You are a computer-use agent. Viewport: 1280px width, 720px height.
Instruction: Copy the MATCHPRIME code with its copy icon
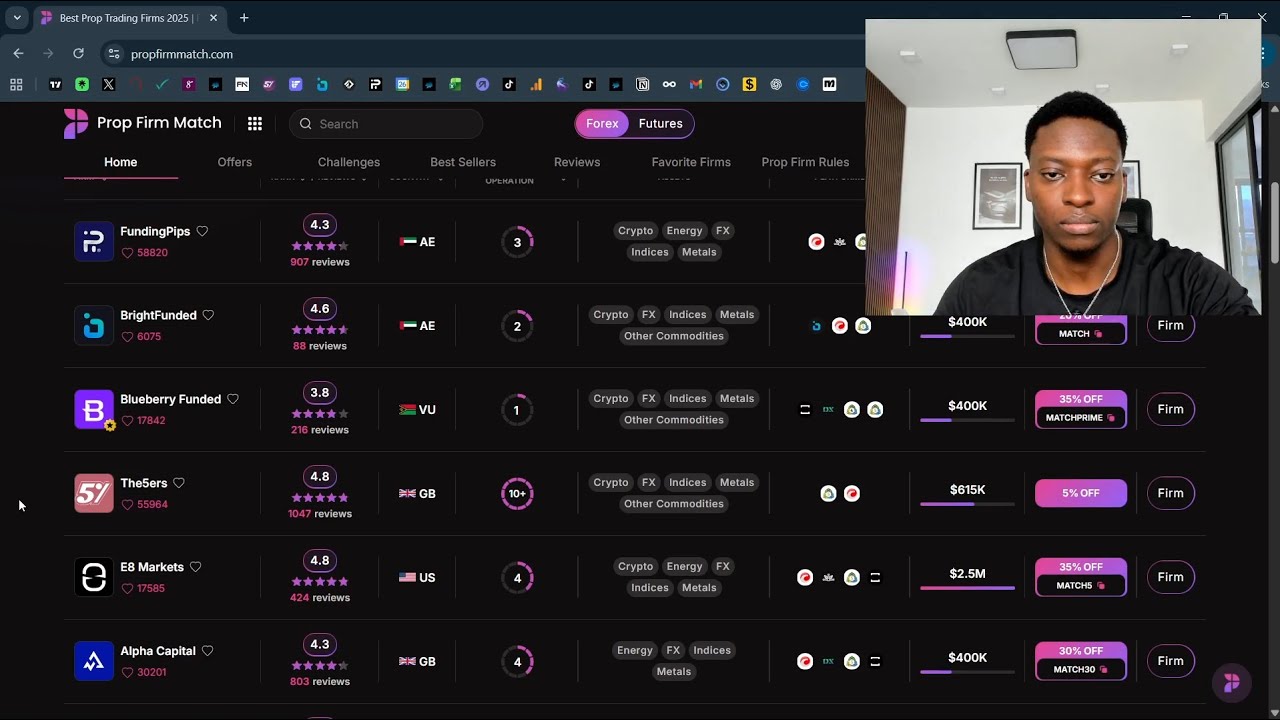[1110, 418]
